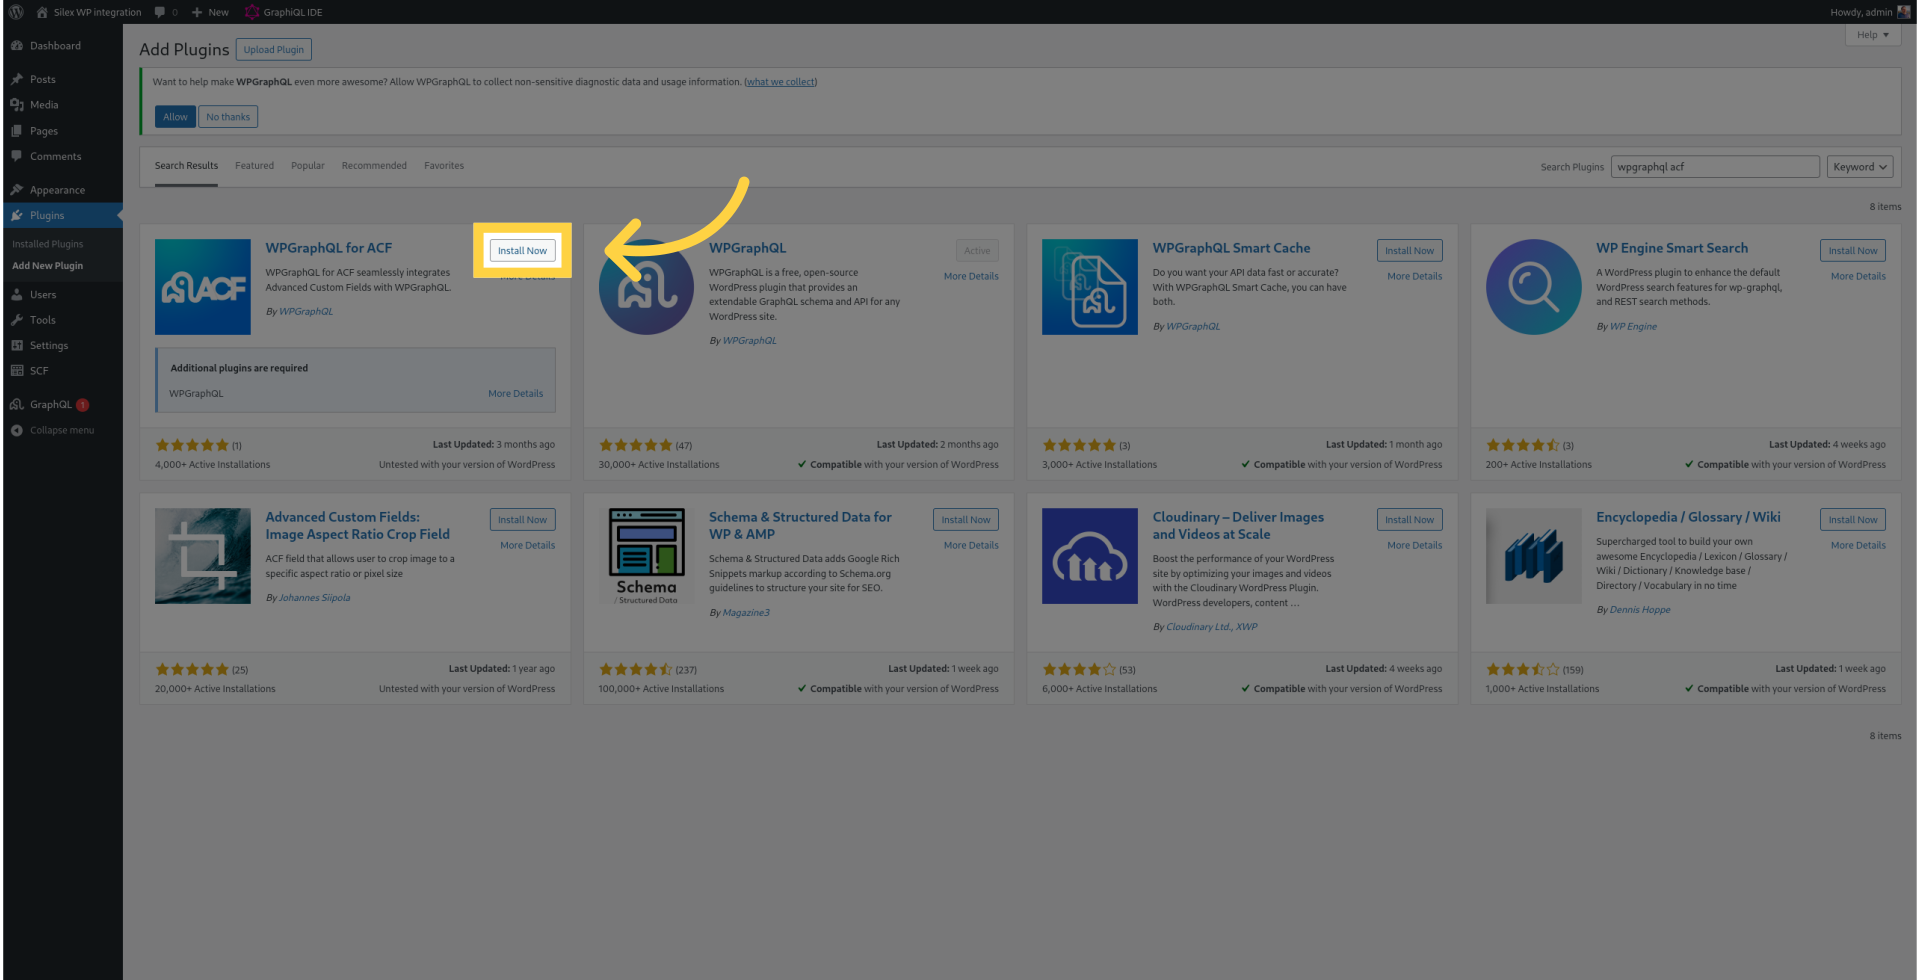The height and width of the screenshot is (980, 1920).
Task: Open 'what we collect' link
Action: click(780, 82)
